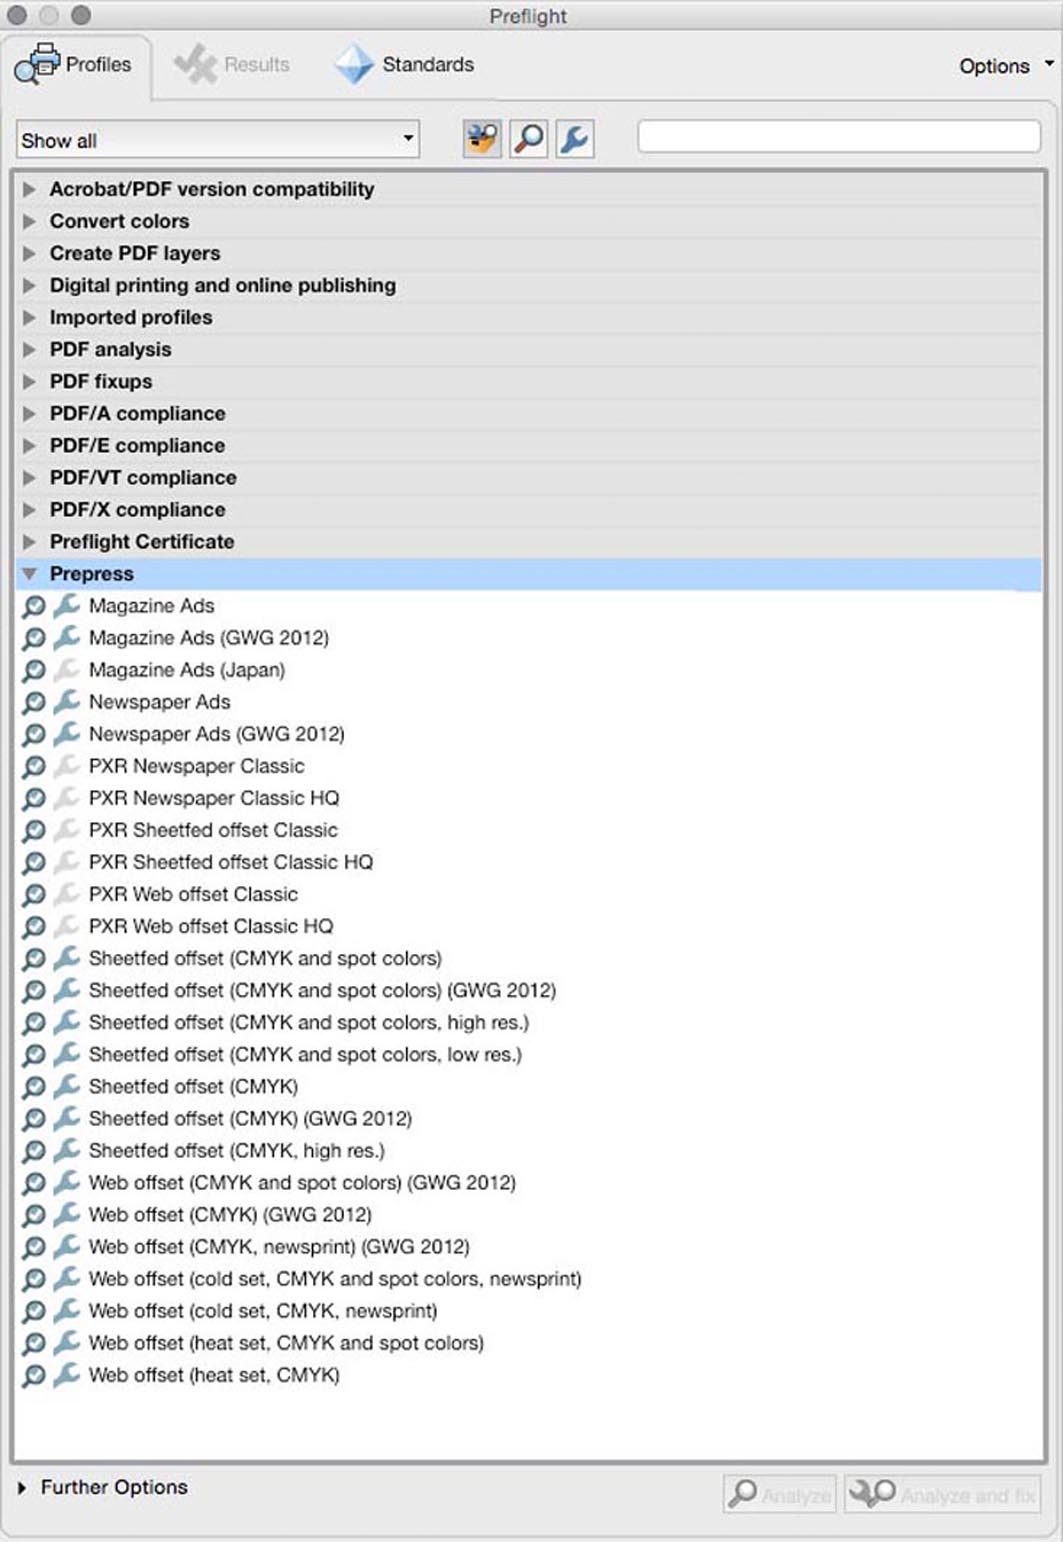Click wrench icon beside Newspaper Ads

(x=67, y=702)
